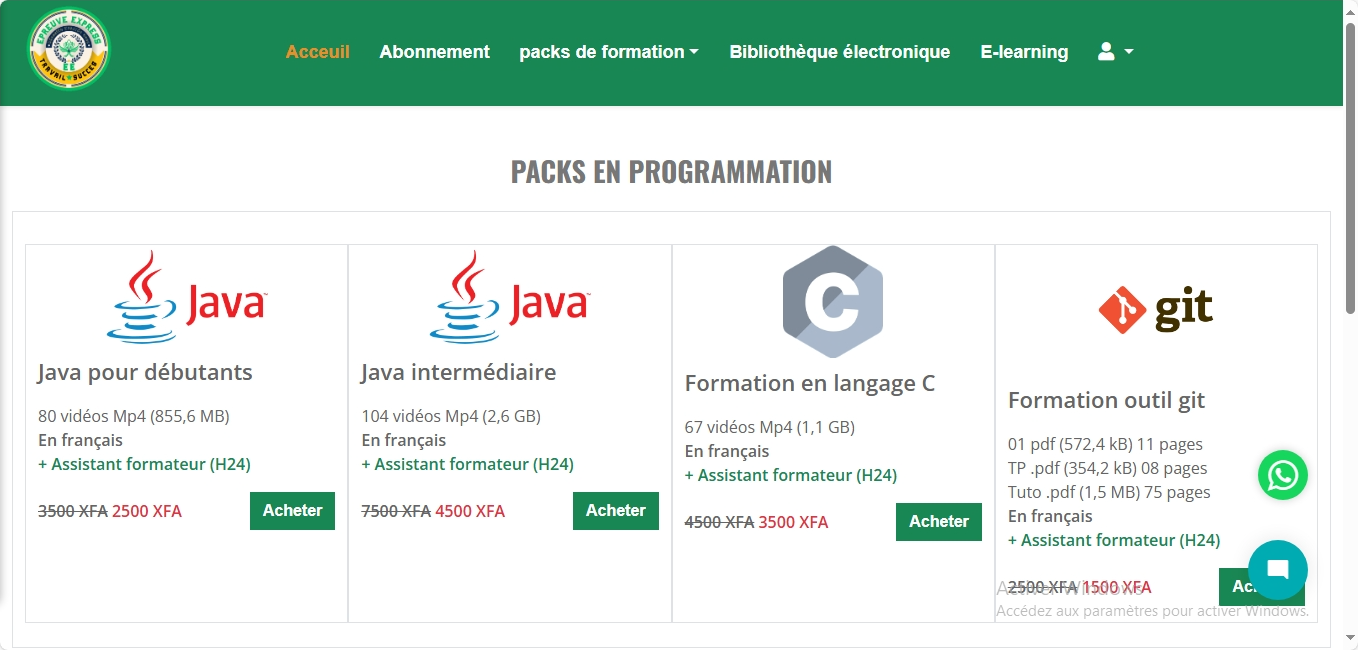Open the user account icon menu
1358x650 pixels.
[1115, 52]
